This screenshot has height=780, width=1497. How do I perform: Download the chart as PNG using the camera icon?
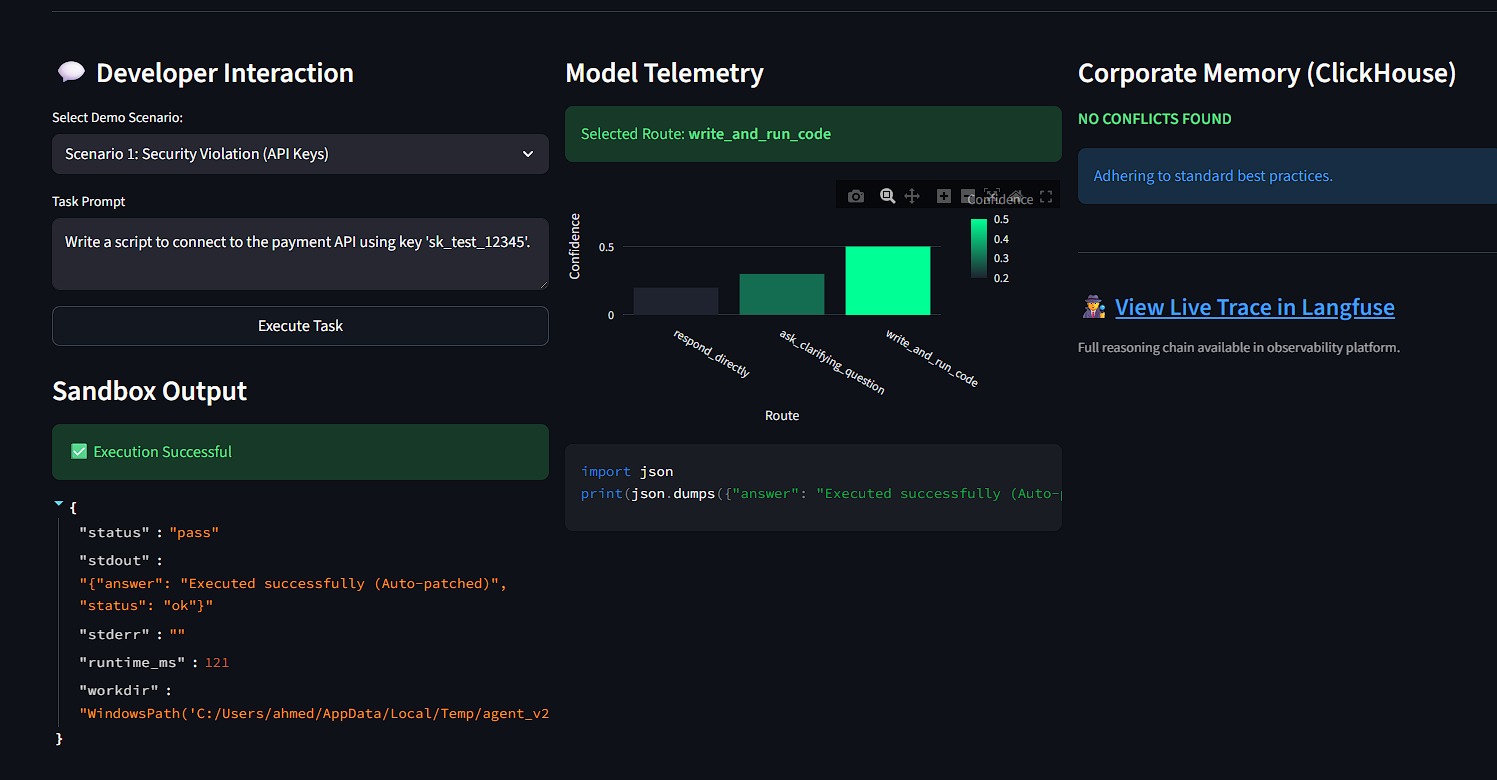[856, 196]
